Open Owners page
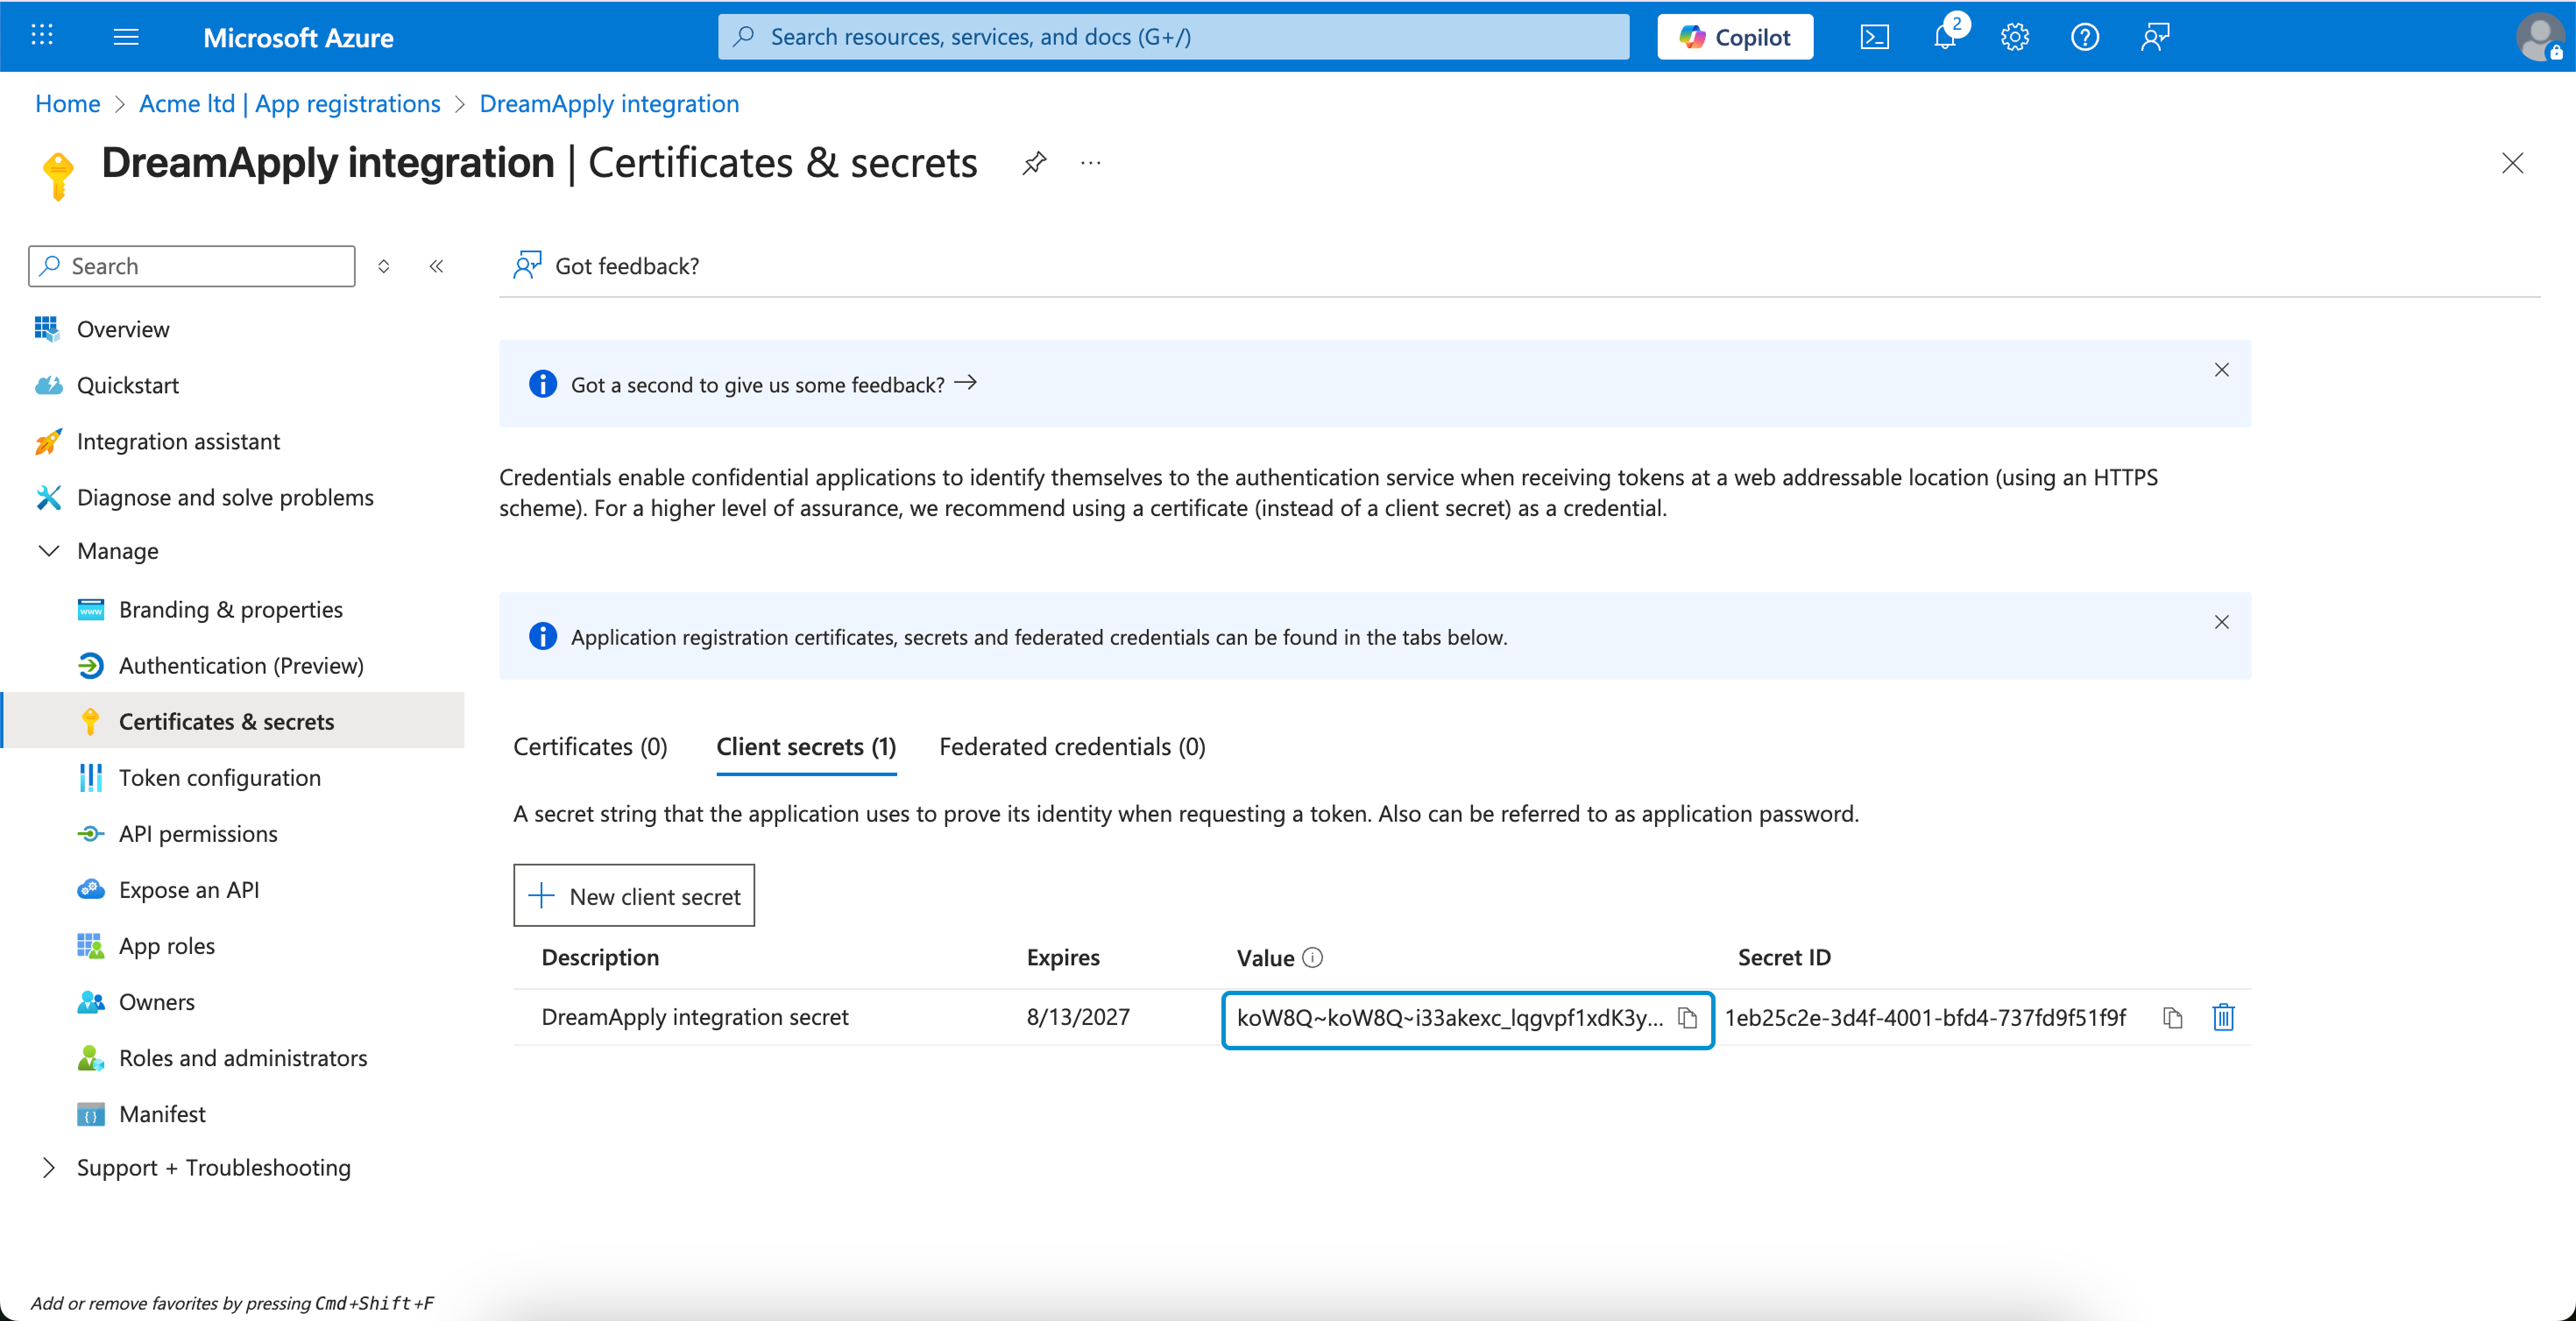This screenshot has height=1321, width=2576. pyautogui.click(x=157, y=1002)
